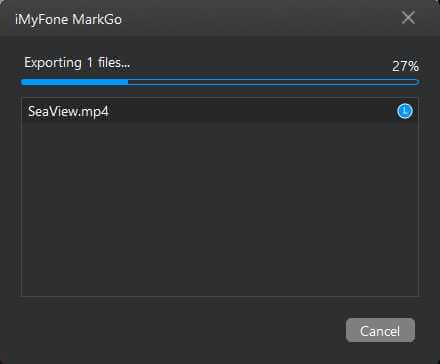440x364 pixels.
Task: Click the right end of the progress bar
Action: [x=415, y=82]
